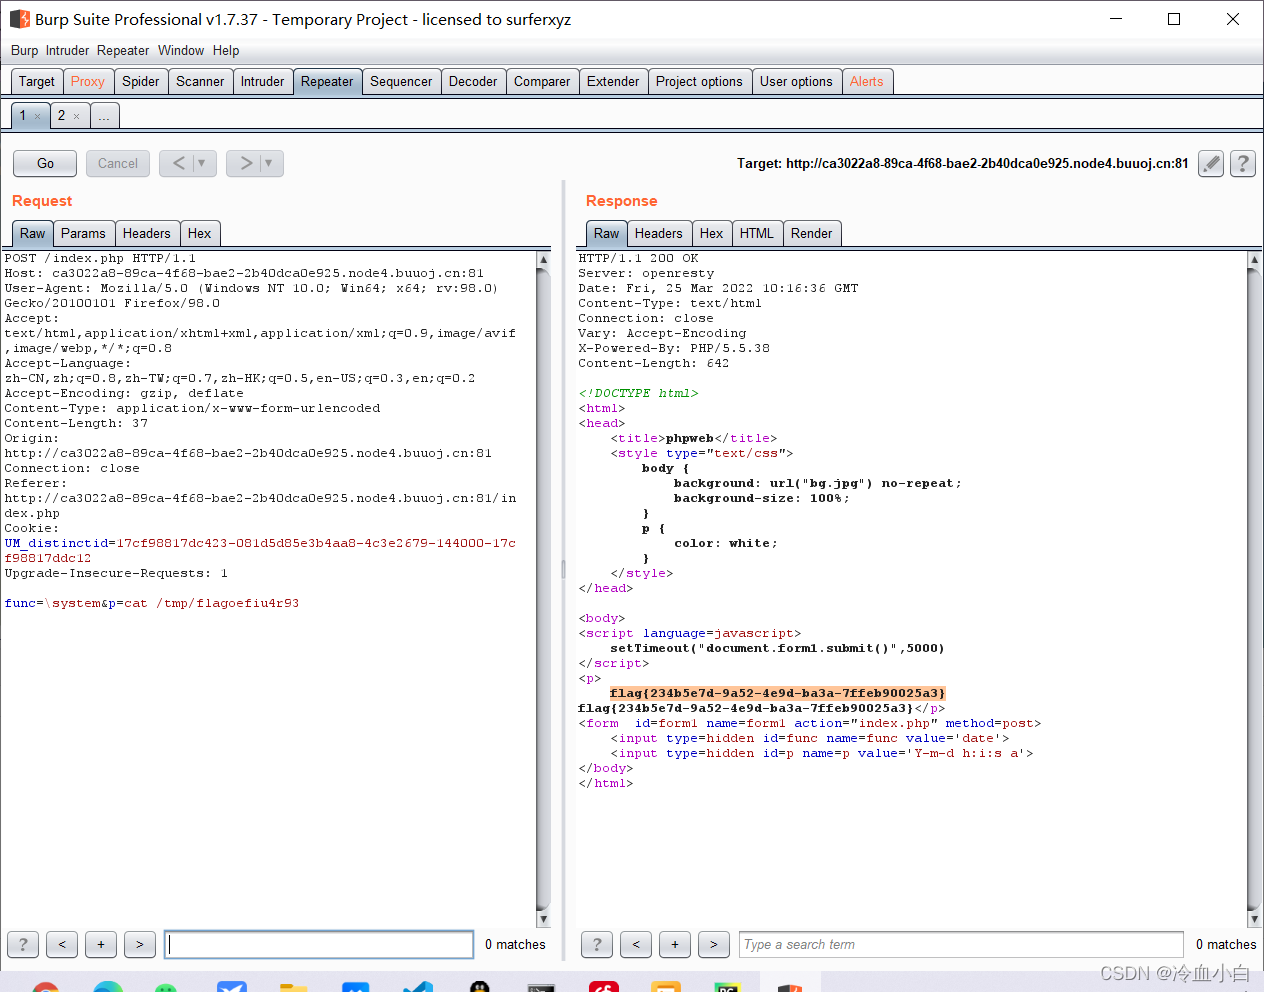Click the request pane scroll down arrow
The width and height of the screenshot is (1264, 992).
point(543,919)
